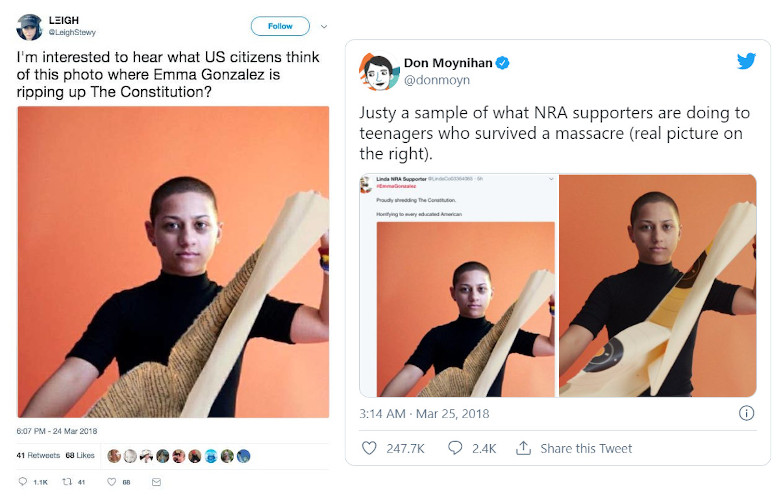Click the envelope message icon on Leigh's tweet
The height and width of the screenshot is (500, 781).
[x=156, y=482]
